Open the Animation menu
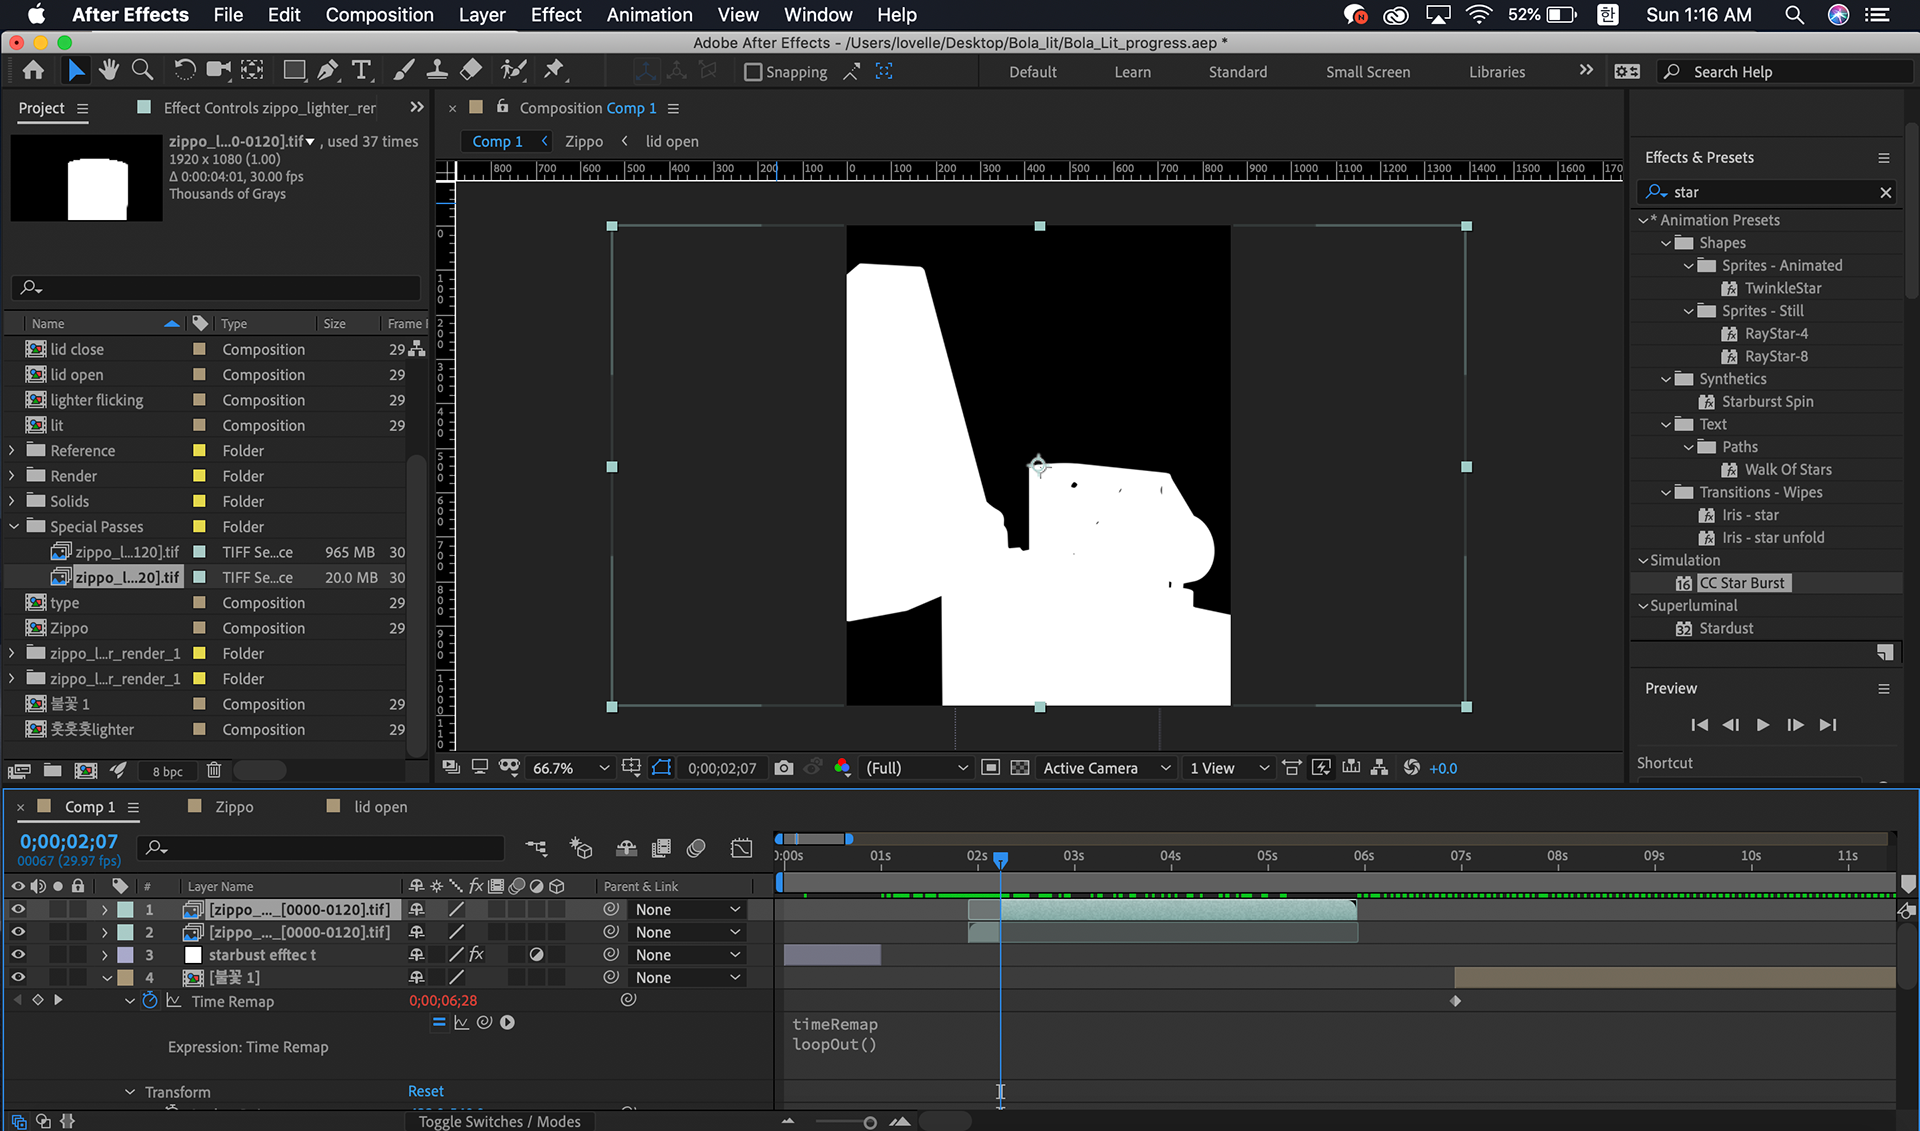The width and height of the screenshot is (1920, 1131). [x=649, y=15]
